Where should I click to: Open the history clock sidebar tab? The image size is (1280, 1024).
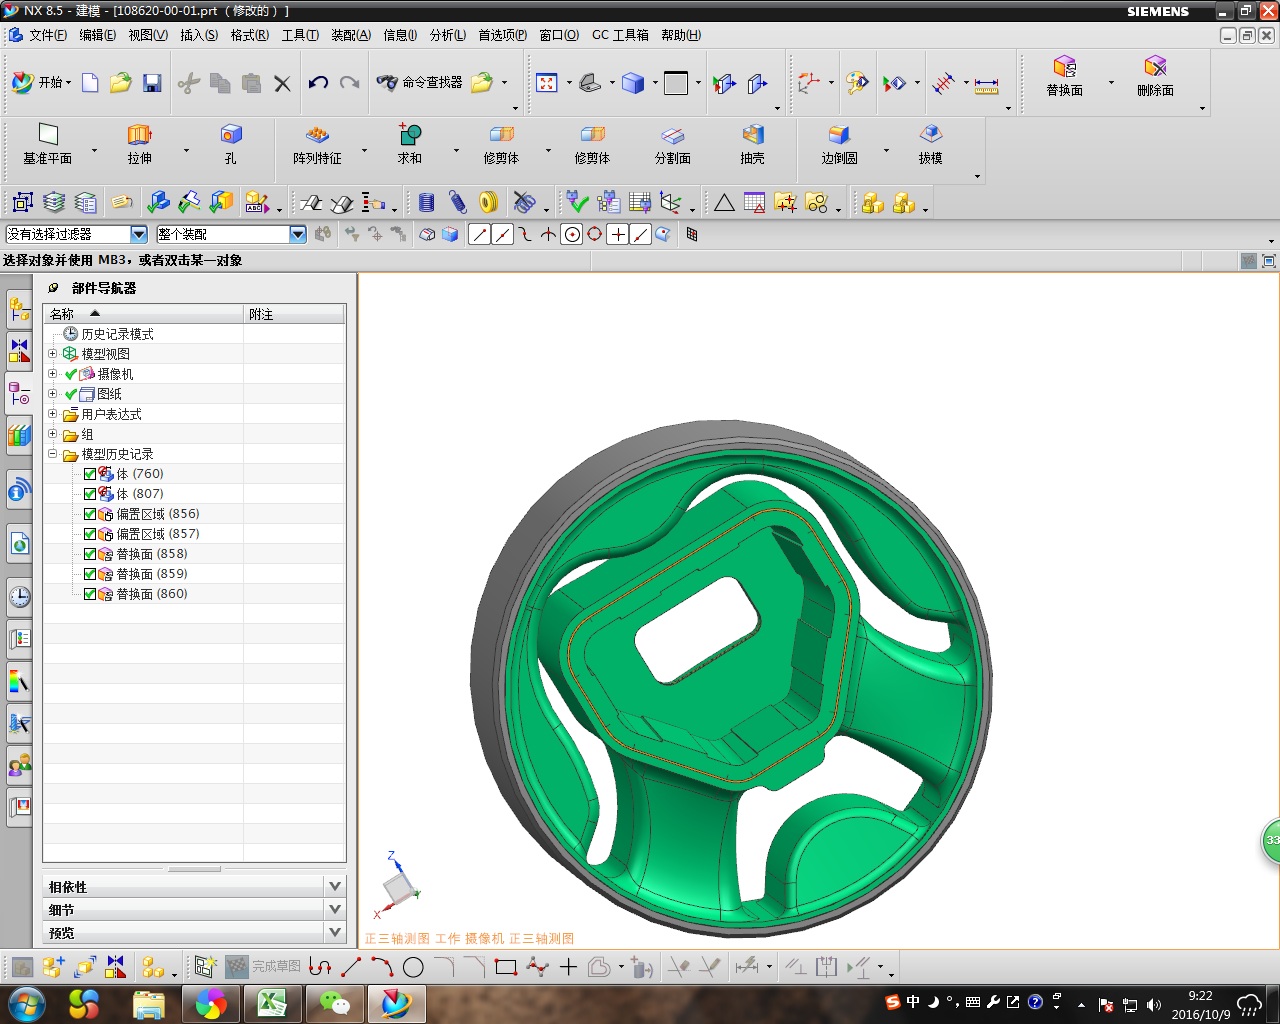(19, 597)
